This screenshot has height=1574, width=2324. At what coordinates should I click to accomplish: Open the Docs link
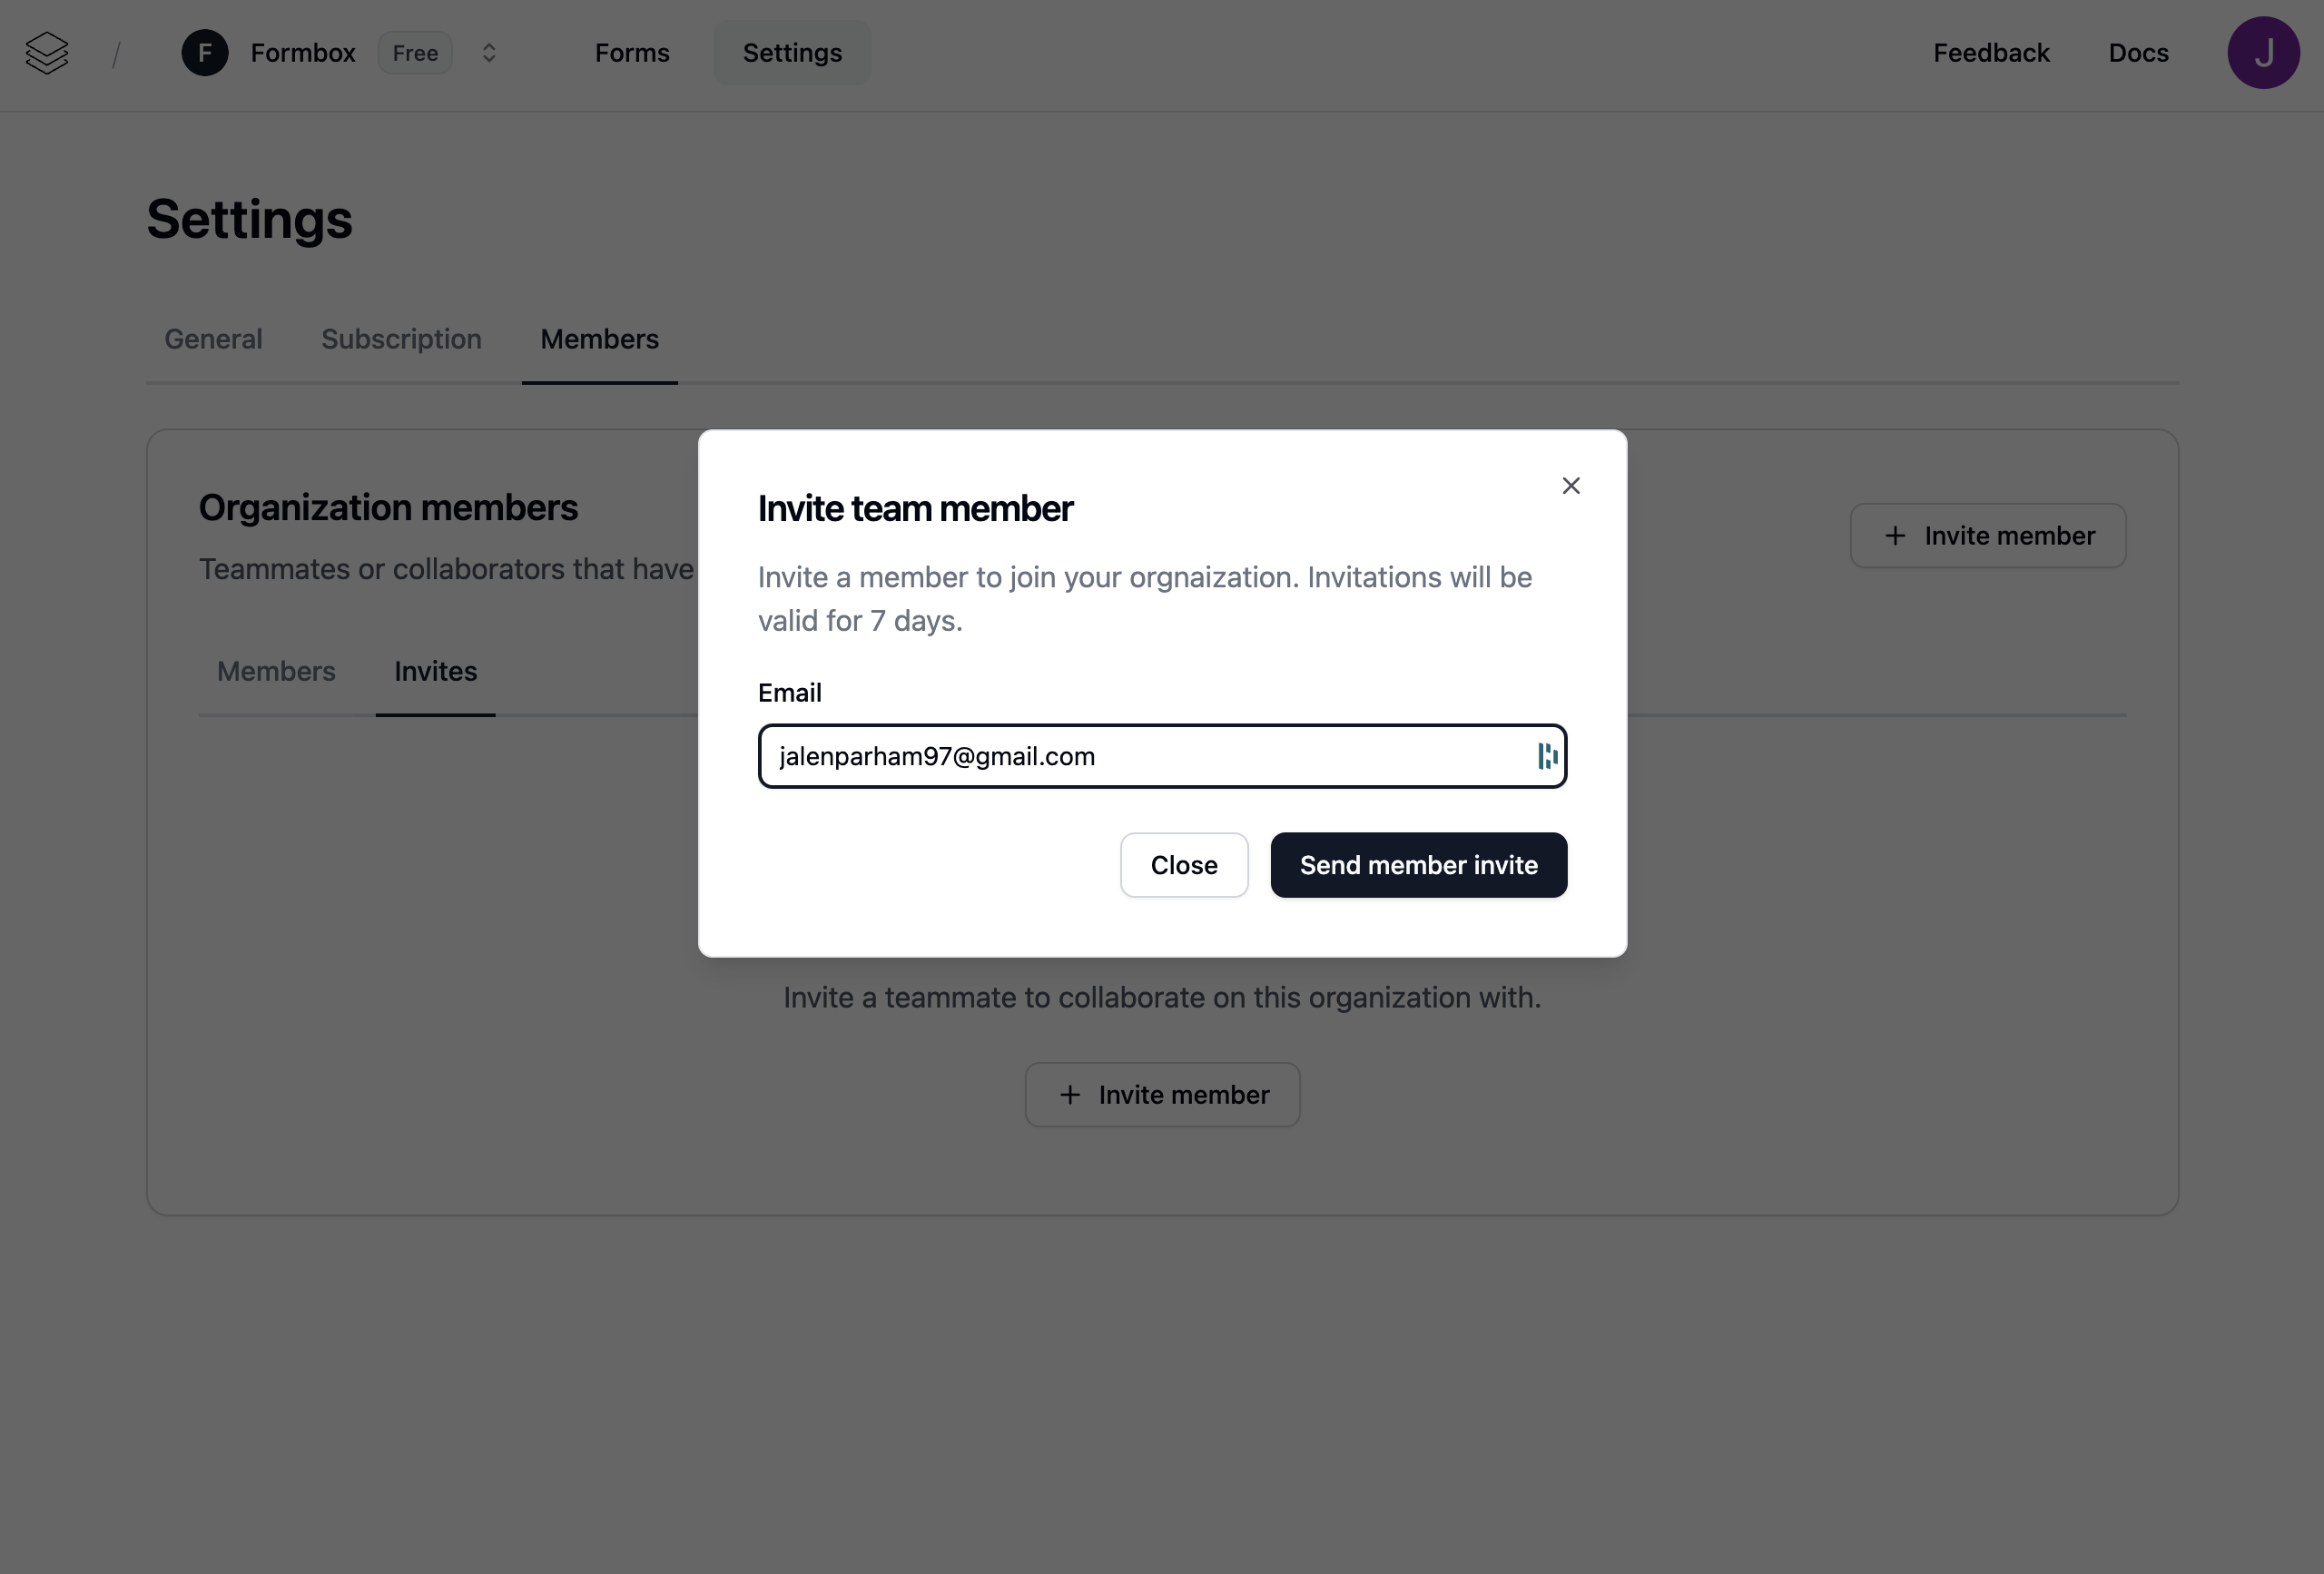coord(2138,53)
